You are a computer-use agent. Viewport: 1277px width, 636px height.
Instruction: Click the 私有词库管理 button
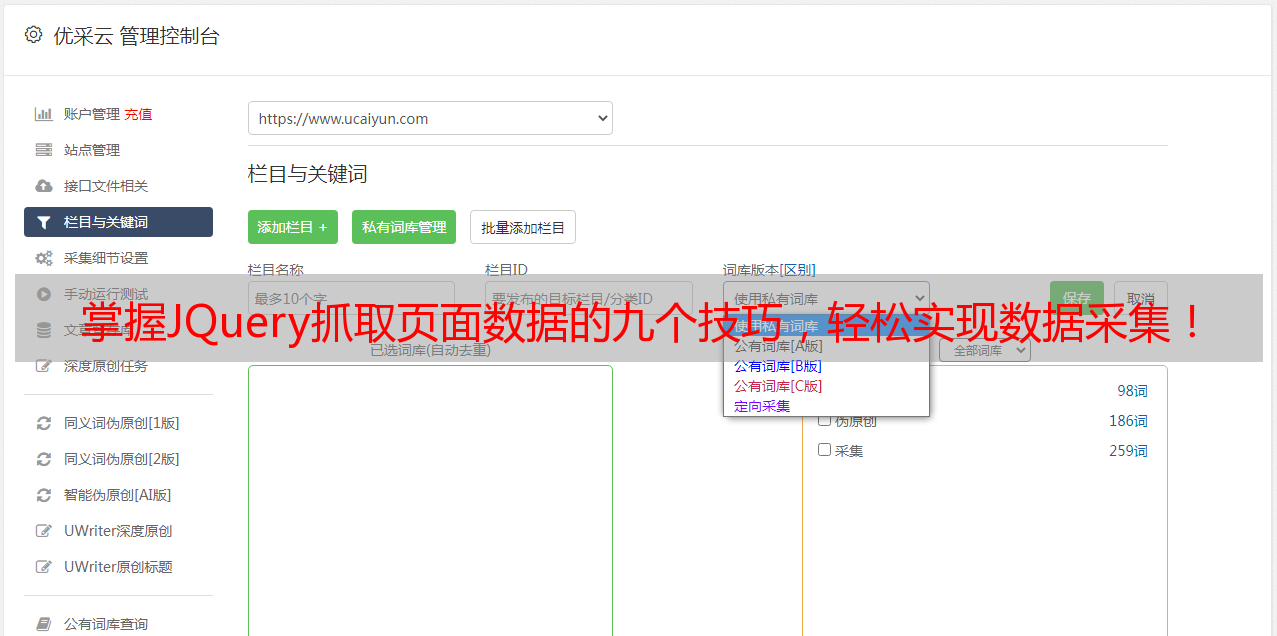pos(404,227)
